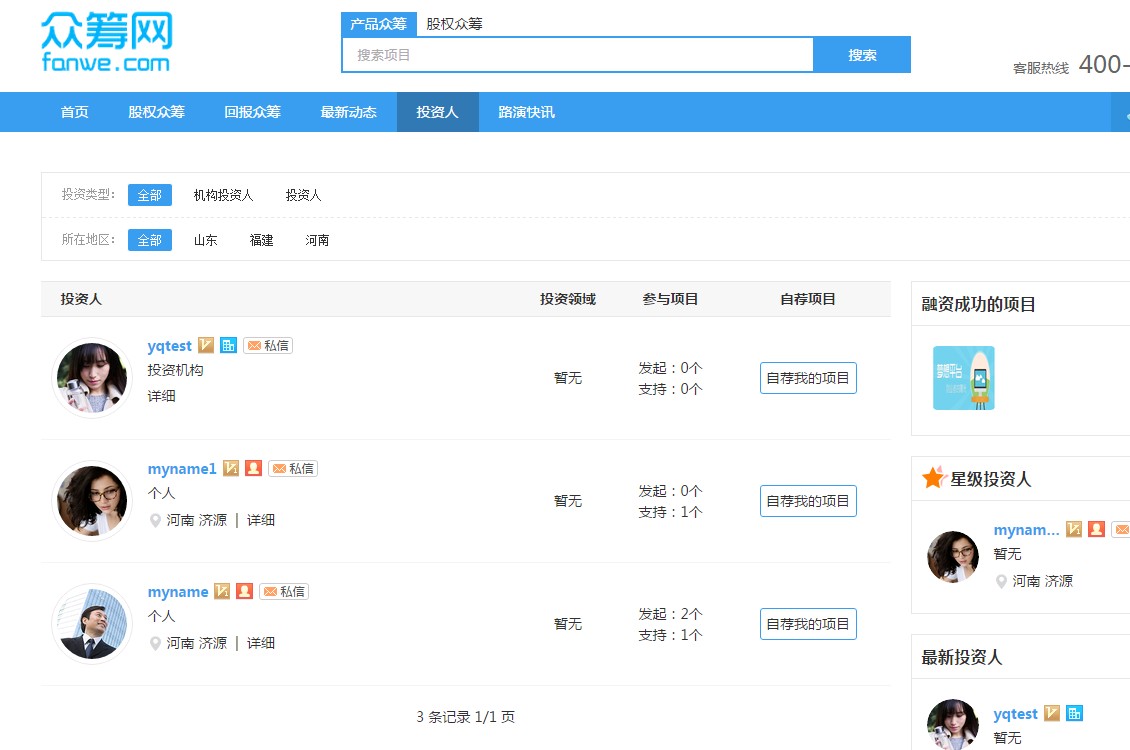Image resolution: width=1130 pixels, height=750 pixels.
Task: Open 路演快讯 in the navigation bar
Action: click(x=526, y=112)
